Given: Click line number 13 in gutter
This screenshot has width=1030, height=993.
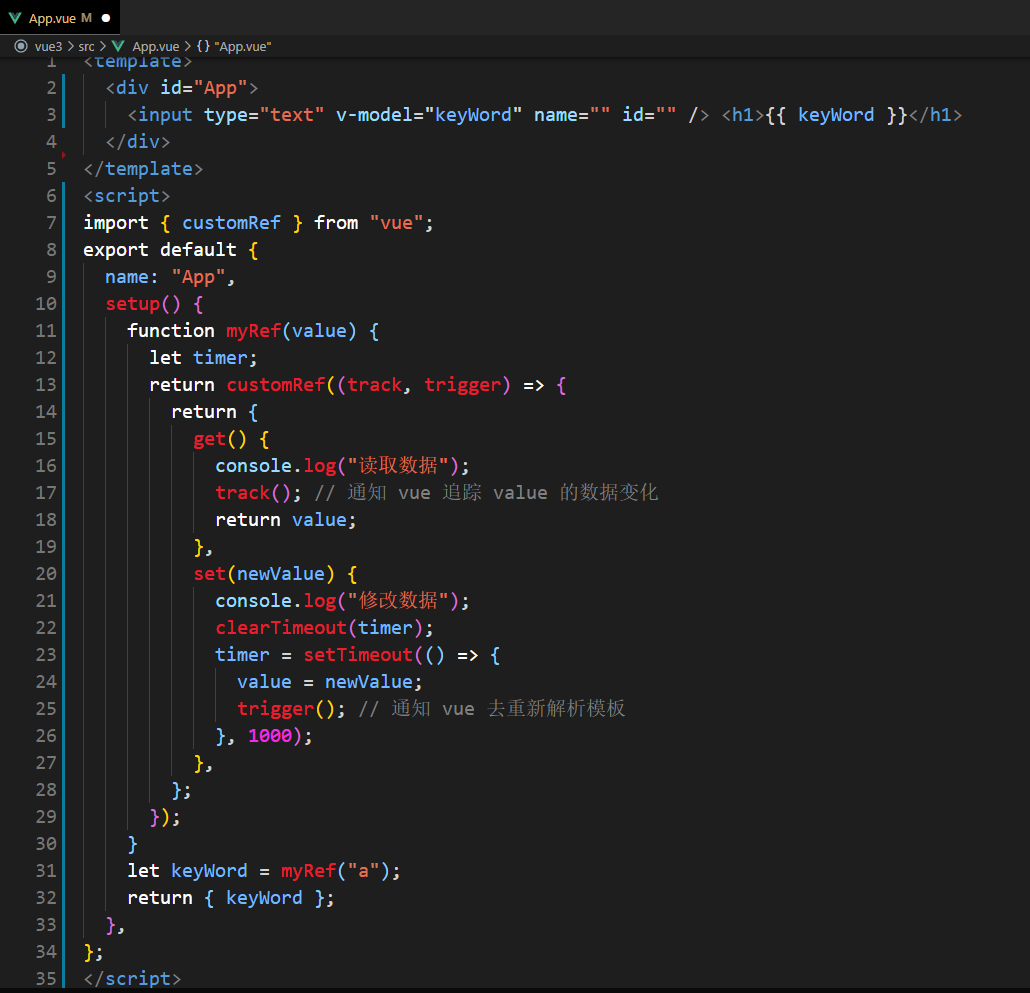Looking at the screenshot, I should pyautogui.click(x=46, y=384).
